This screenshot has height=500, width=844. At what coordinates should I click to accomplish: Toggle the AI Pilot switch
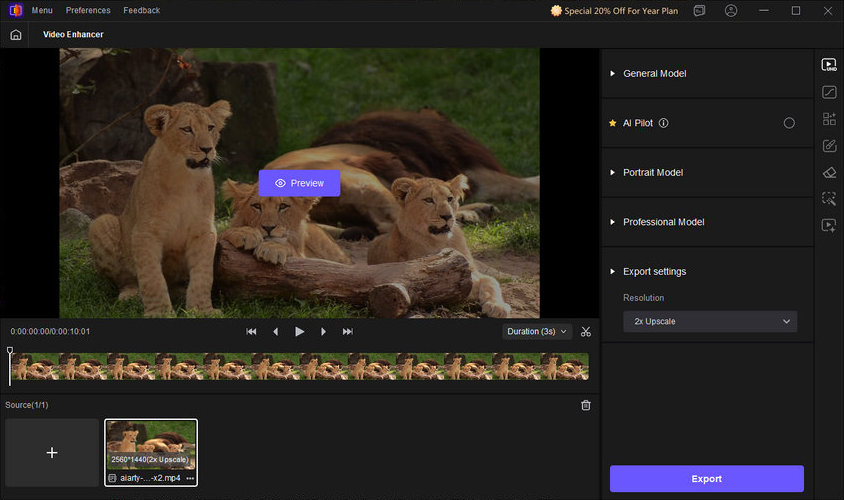click(x=789, y=123)
